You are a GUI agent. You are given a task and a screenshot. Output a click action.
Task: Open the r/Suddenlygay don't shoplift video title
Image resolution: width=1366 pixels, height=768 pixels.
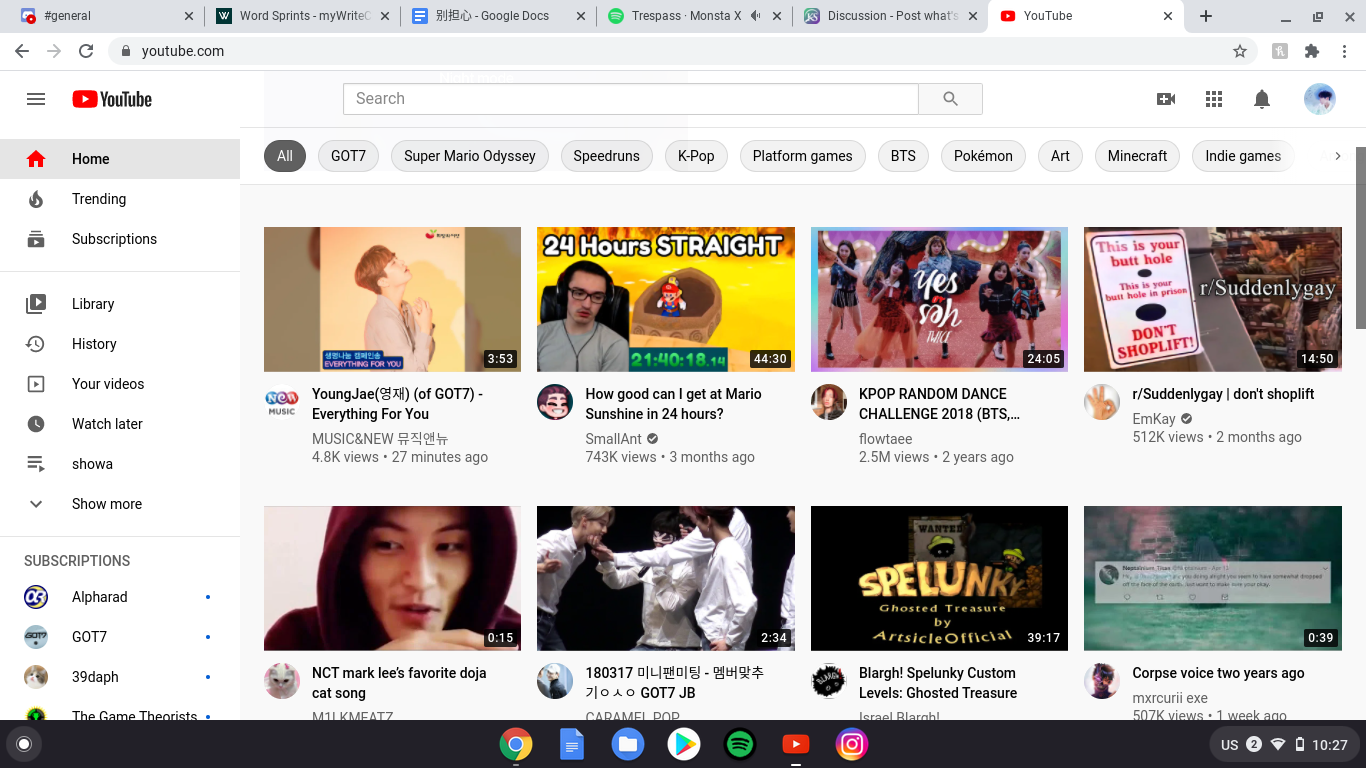tap(1223, 394)
